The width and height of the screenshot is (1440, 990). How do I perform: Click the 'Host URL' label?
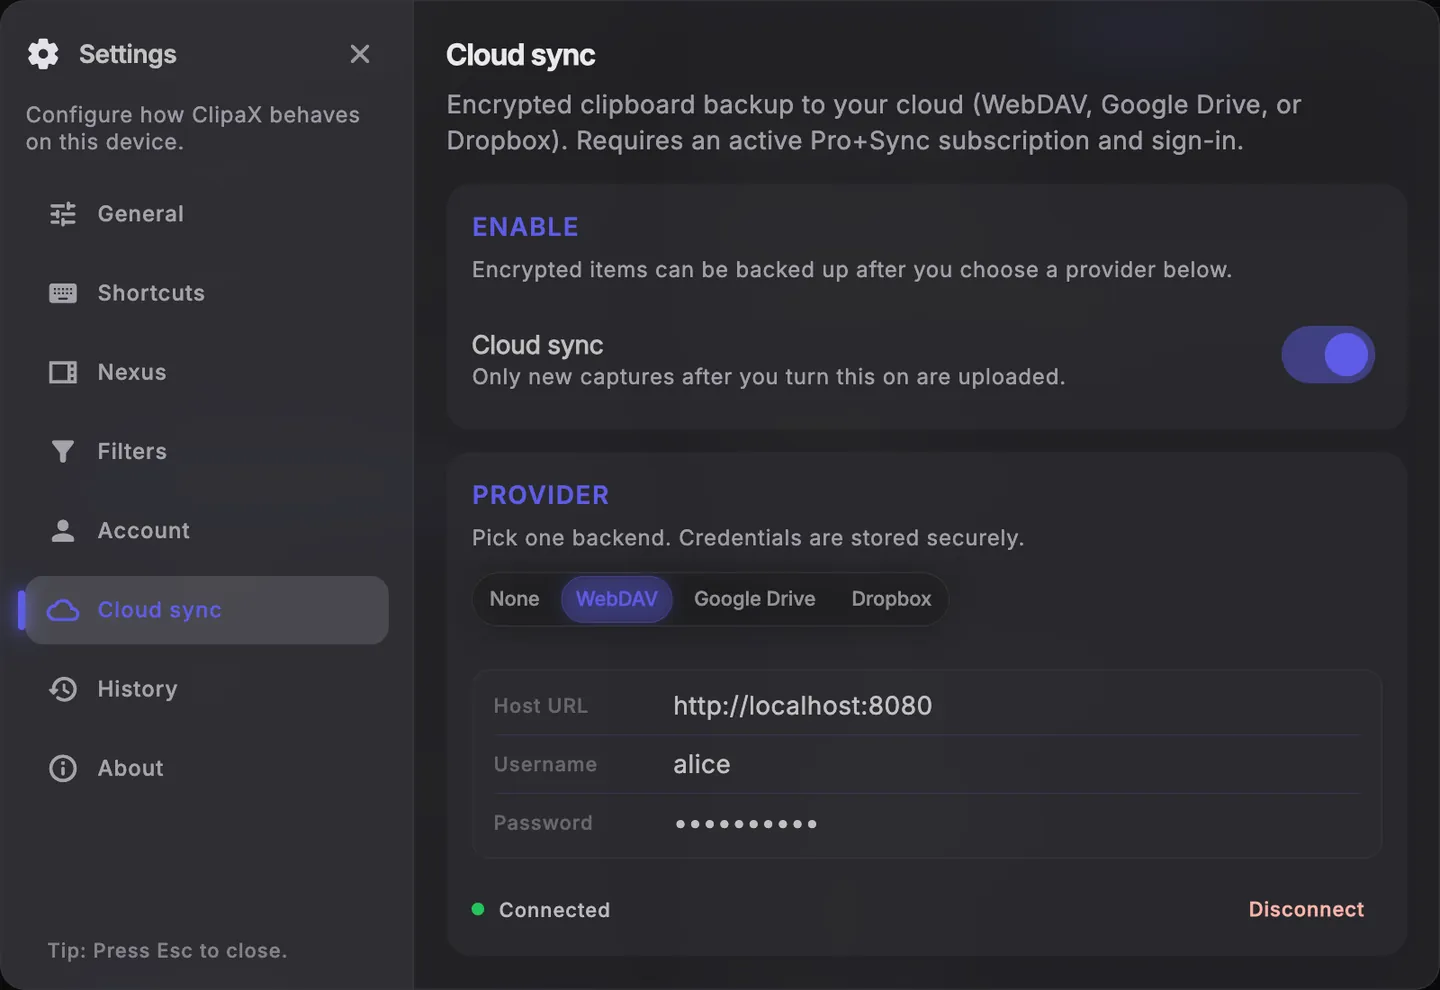pos(541,706)
